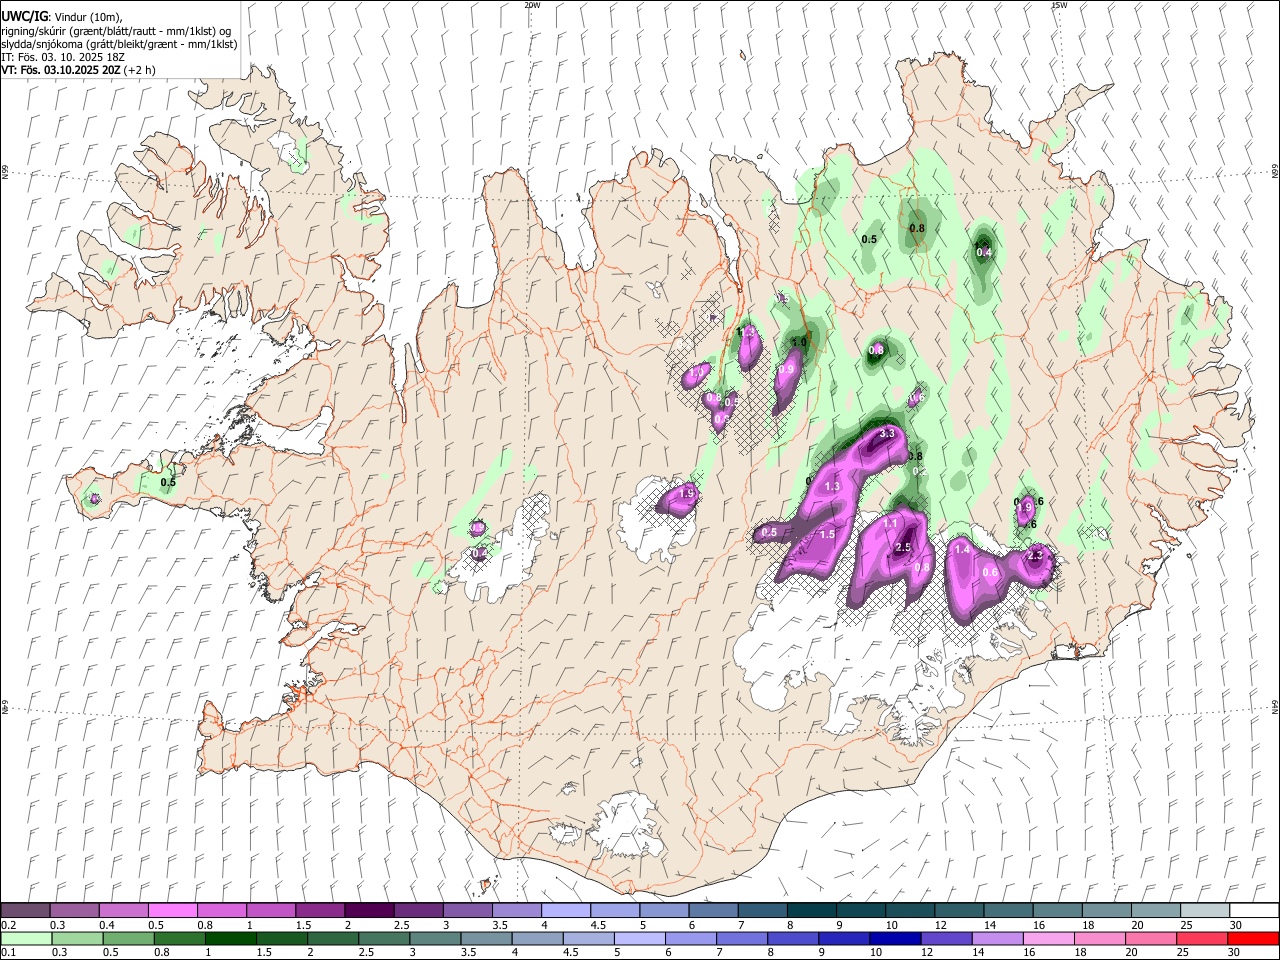This screenshot has width=1280, height=960.
Task: Click the 3–3.5 violet swatch in upper legend
Action: [x=467, y=911]
